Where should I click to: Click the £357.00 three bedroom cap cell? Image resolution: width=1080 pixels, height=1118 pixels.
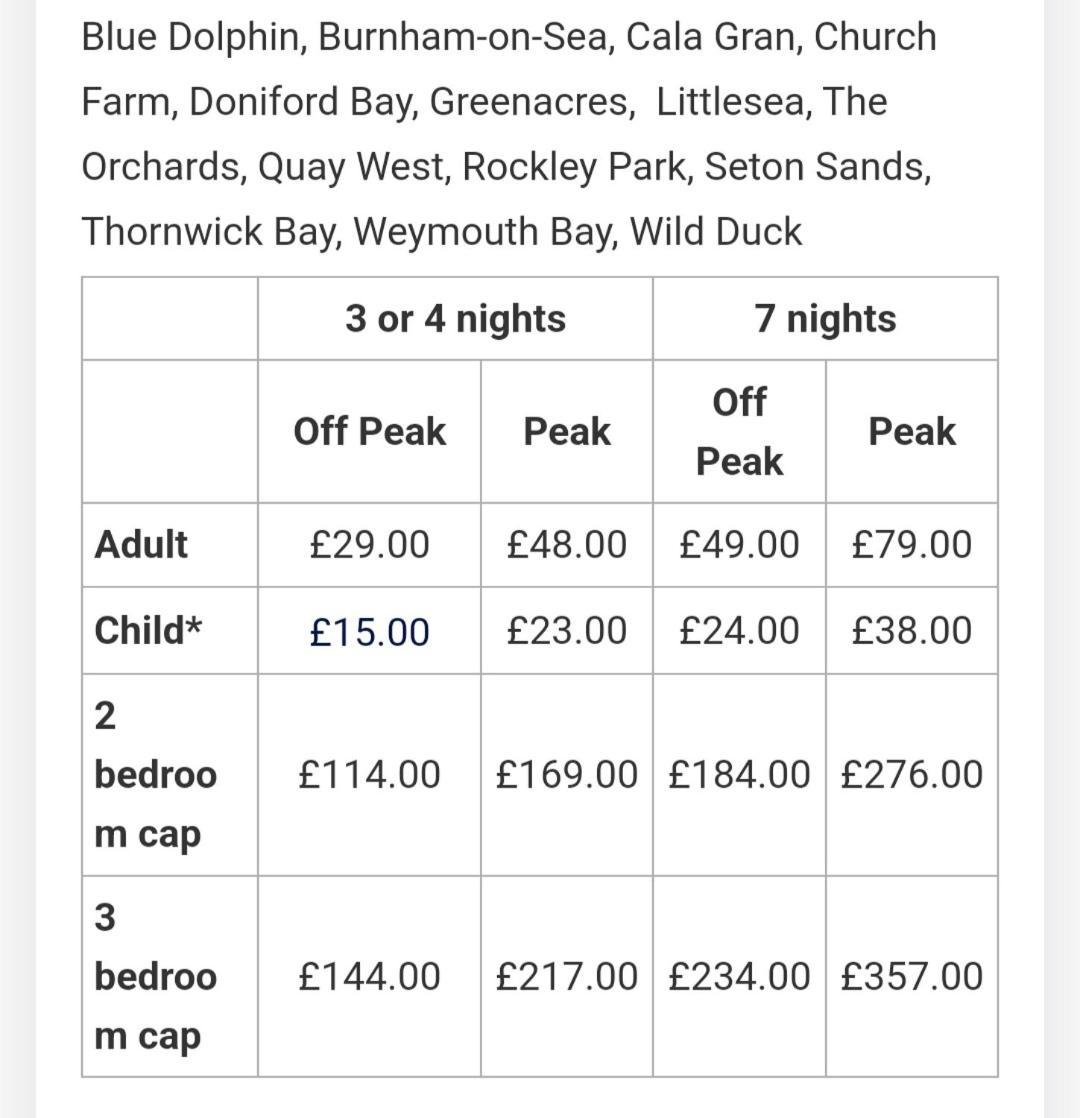[912, 976]
